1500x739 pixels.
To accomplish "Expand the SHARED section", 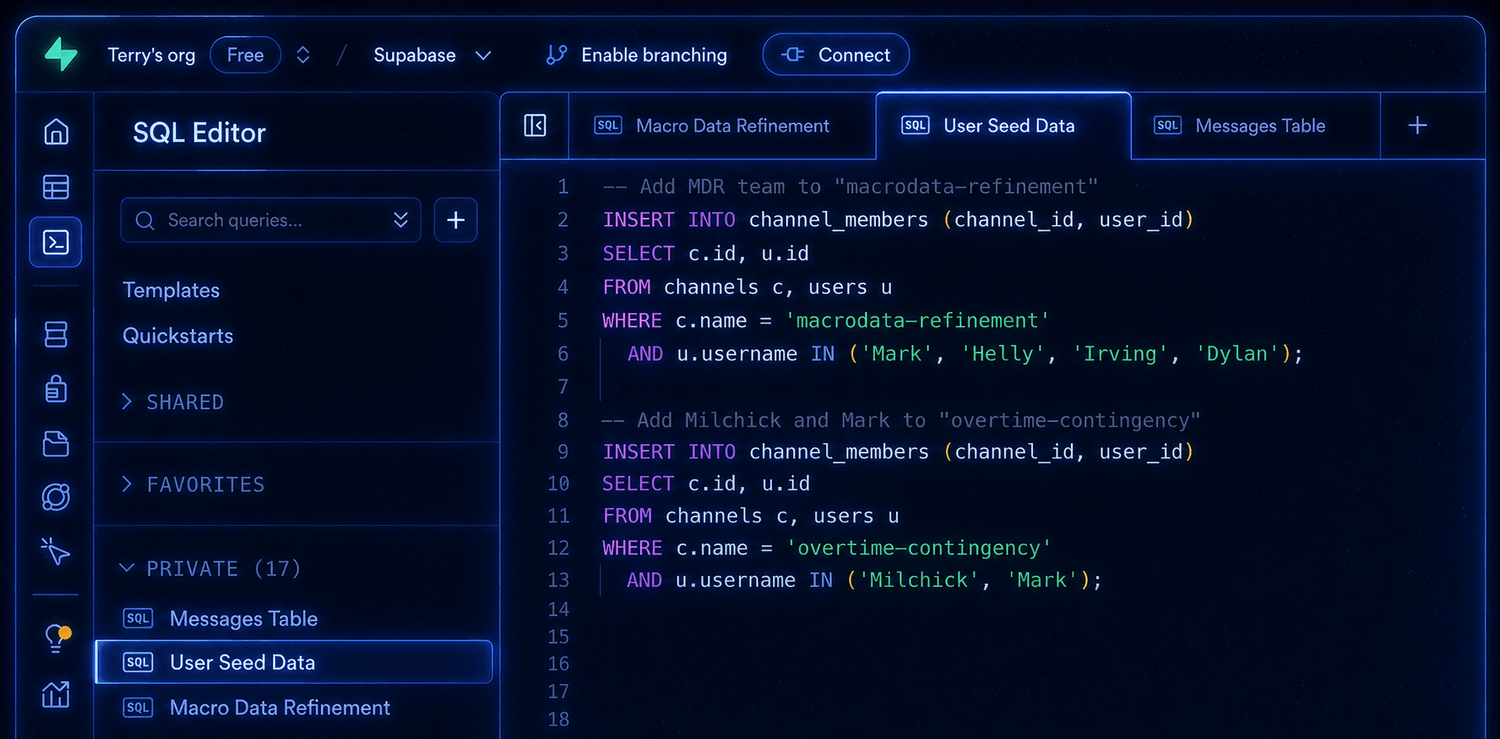I will coord(172,402).
